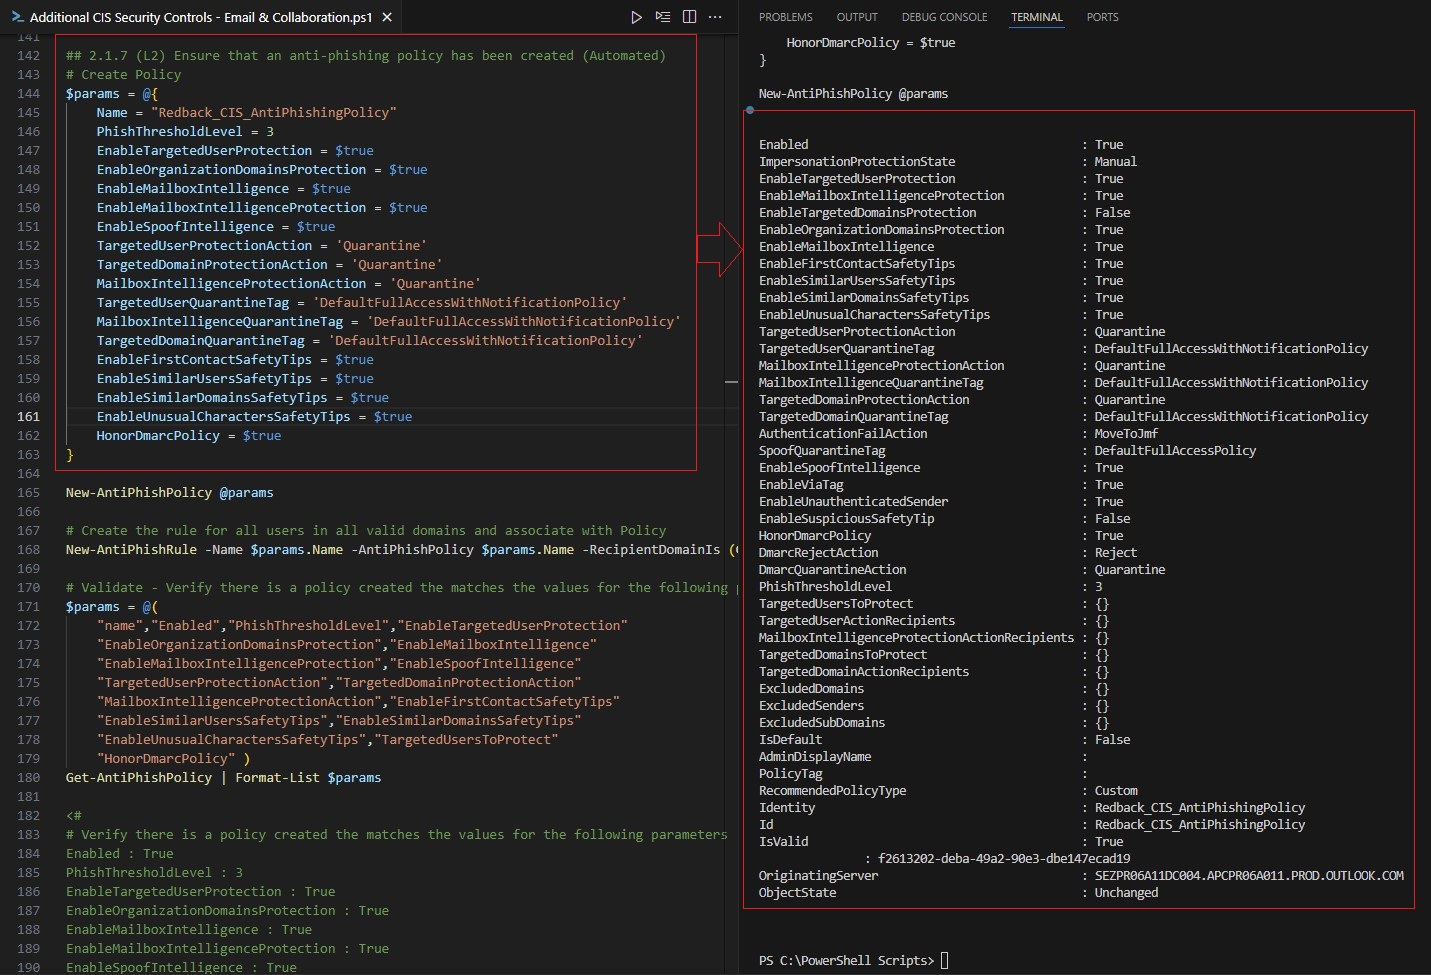The image size is (1431, 975).
Task: Click line number 161 in the gutter
Action: coord(28,417)
